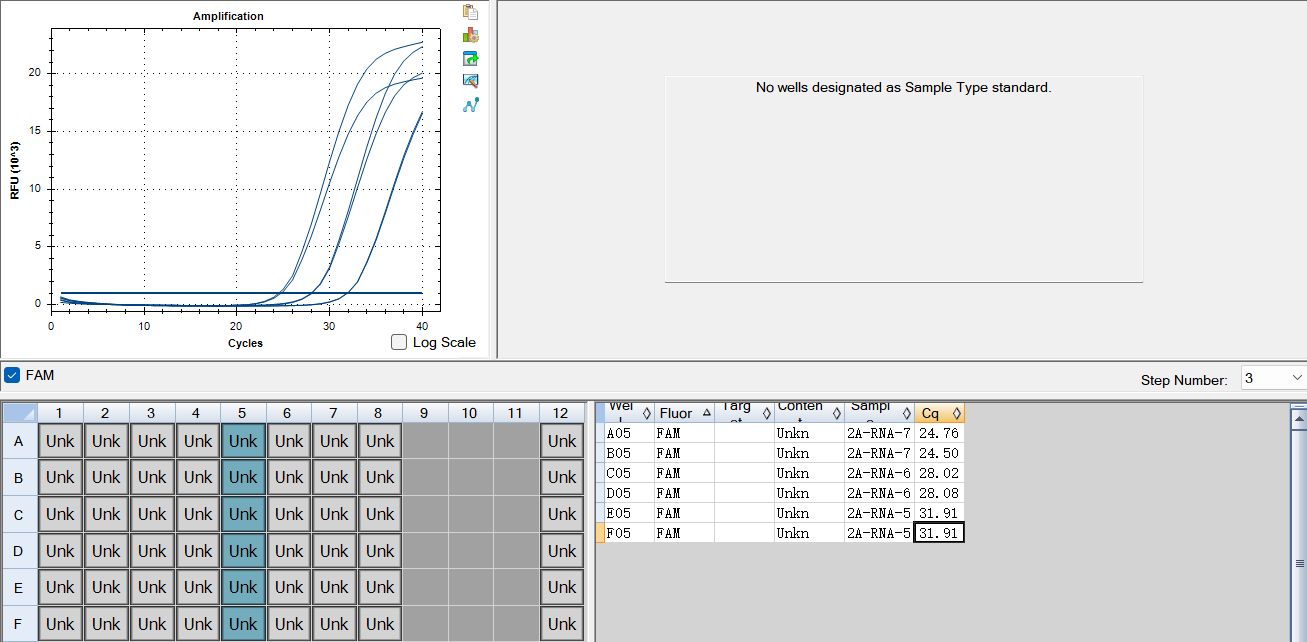Select plate column 1 header

click(60, 413)
